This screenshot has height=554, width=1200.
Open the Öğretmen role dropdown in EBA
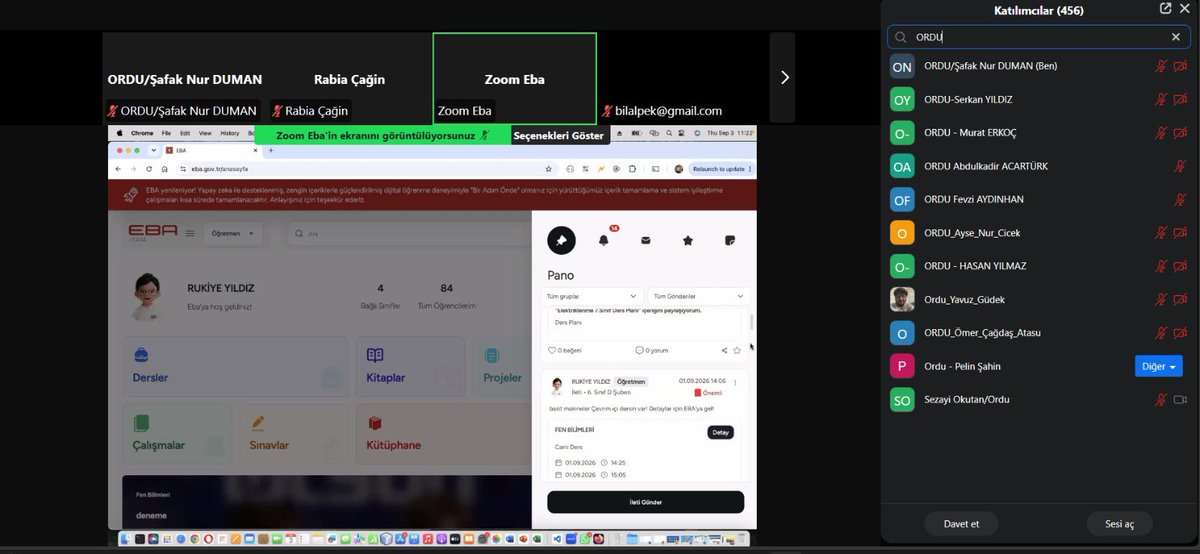(x=233, y=234)
